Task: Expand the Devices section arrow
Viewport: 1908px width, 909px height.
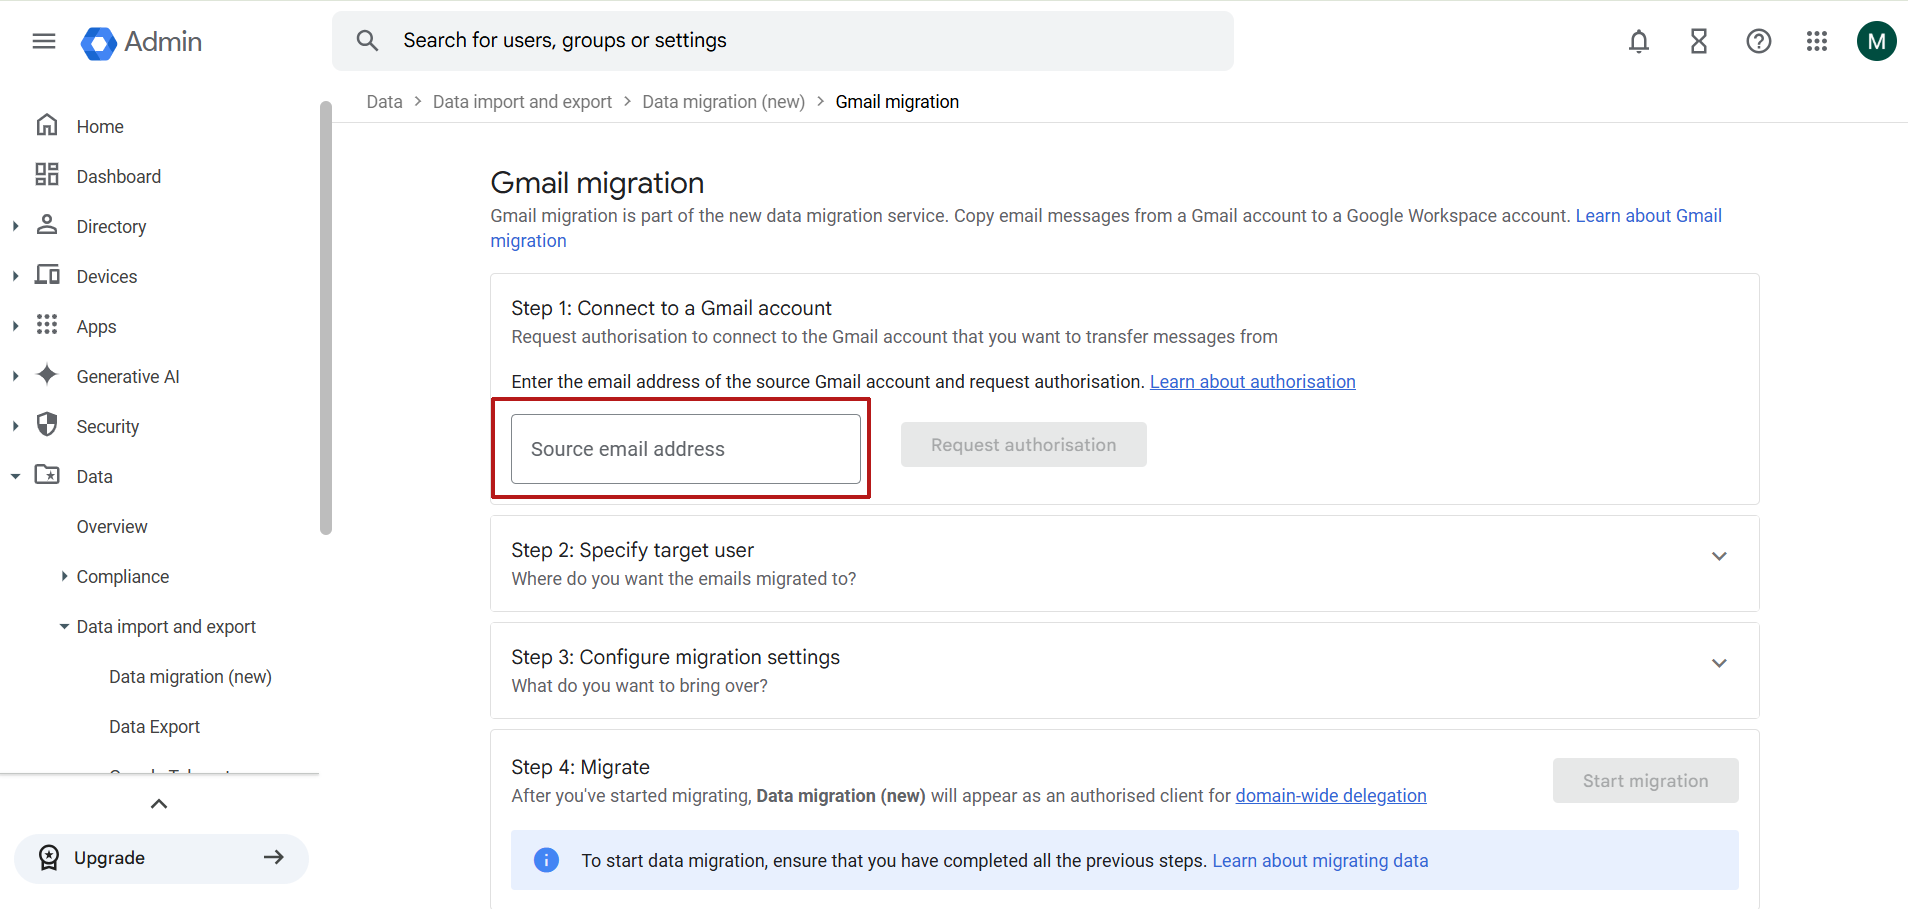Action: (15, 277)
